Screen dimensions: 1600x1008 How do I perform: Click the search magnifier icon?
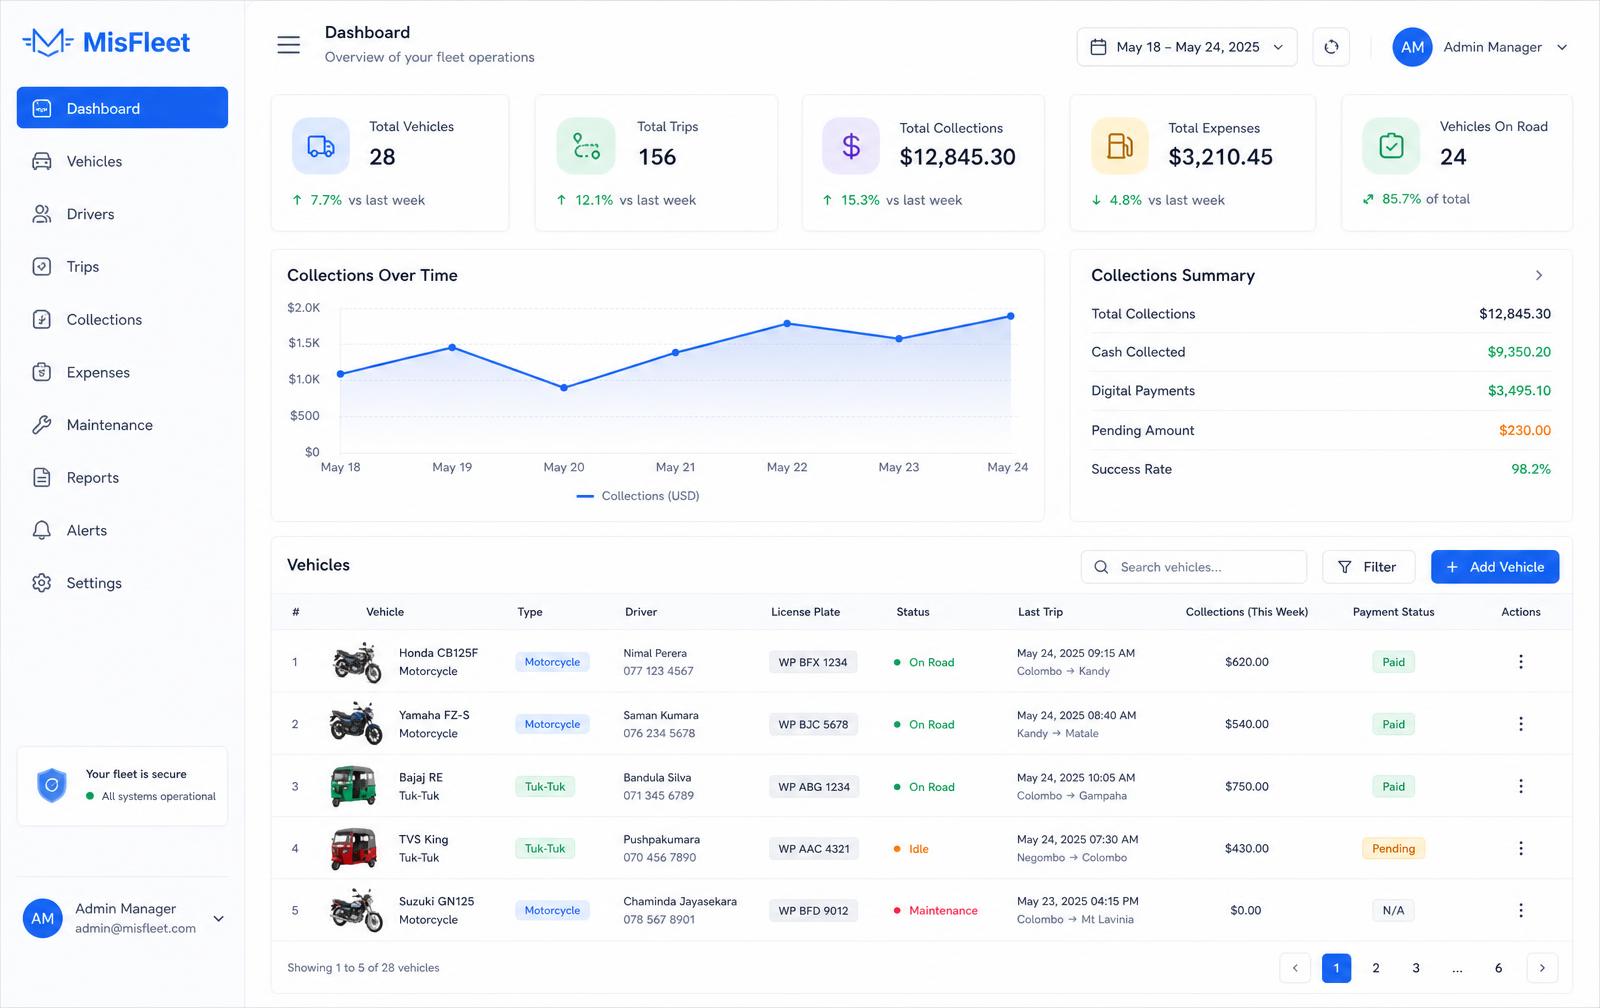point(1101,567)
